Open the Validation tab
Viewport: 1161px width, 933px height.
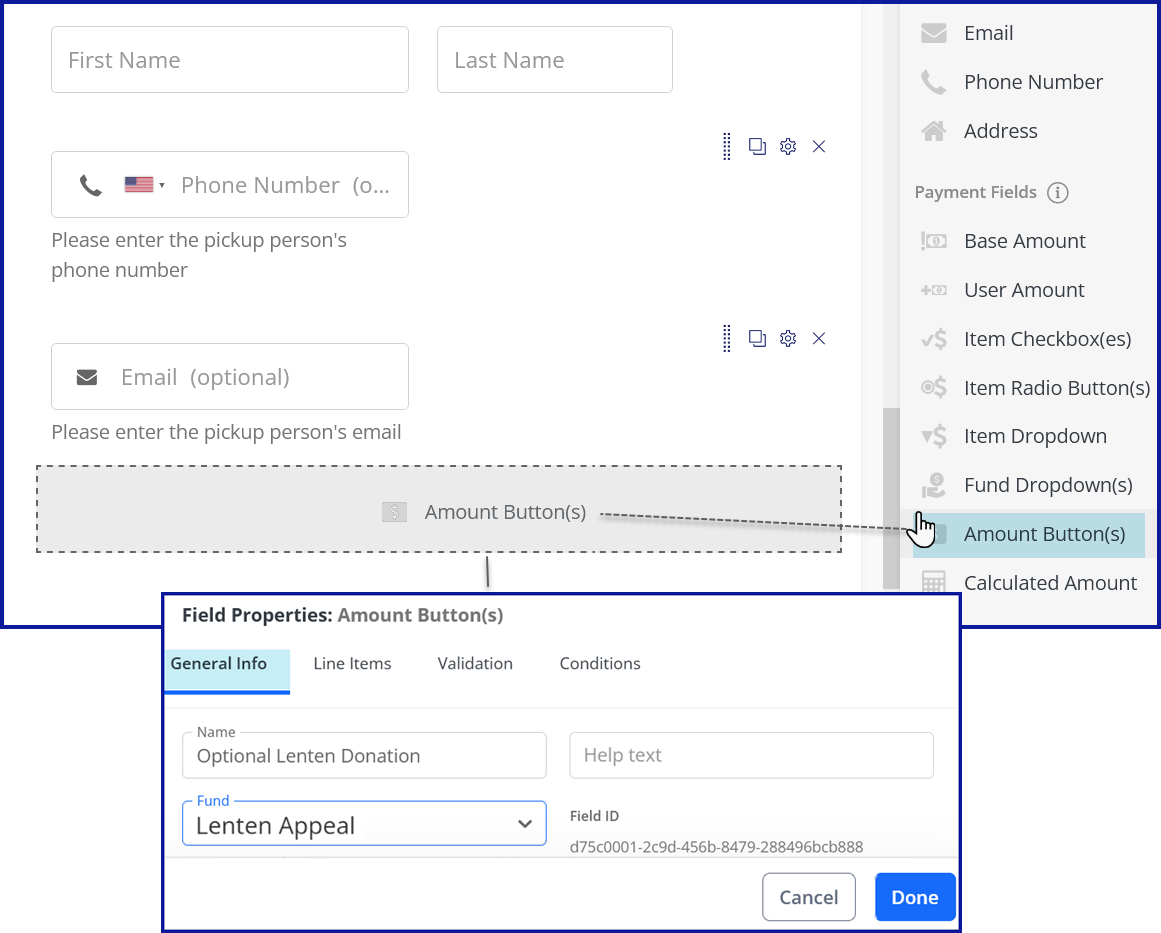tap(475, 664)
